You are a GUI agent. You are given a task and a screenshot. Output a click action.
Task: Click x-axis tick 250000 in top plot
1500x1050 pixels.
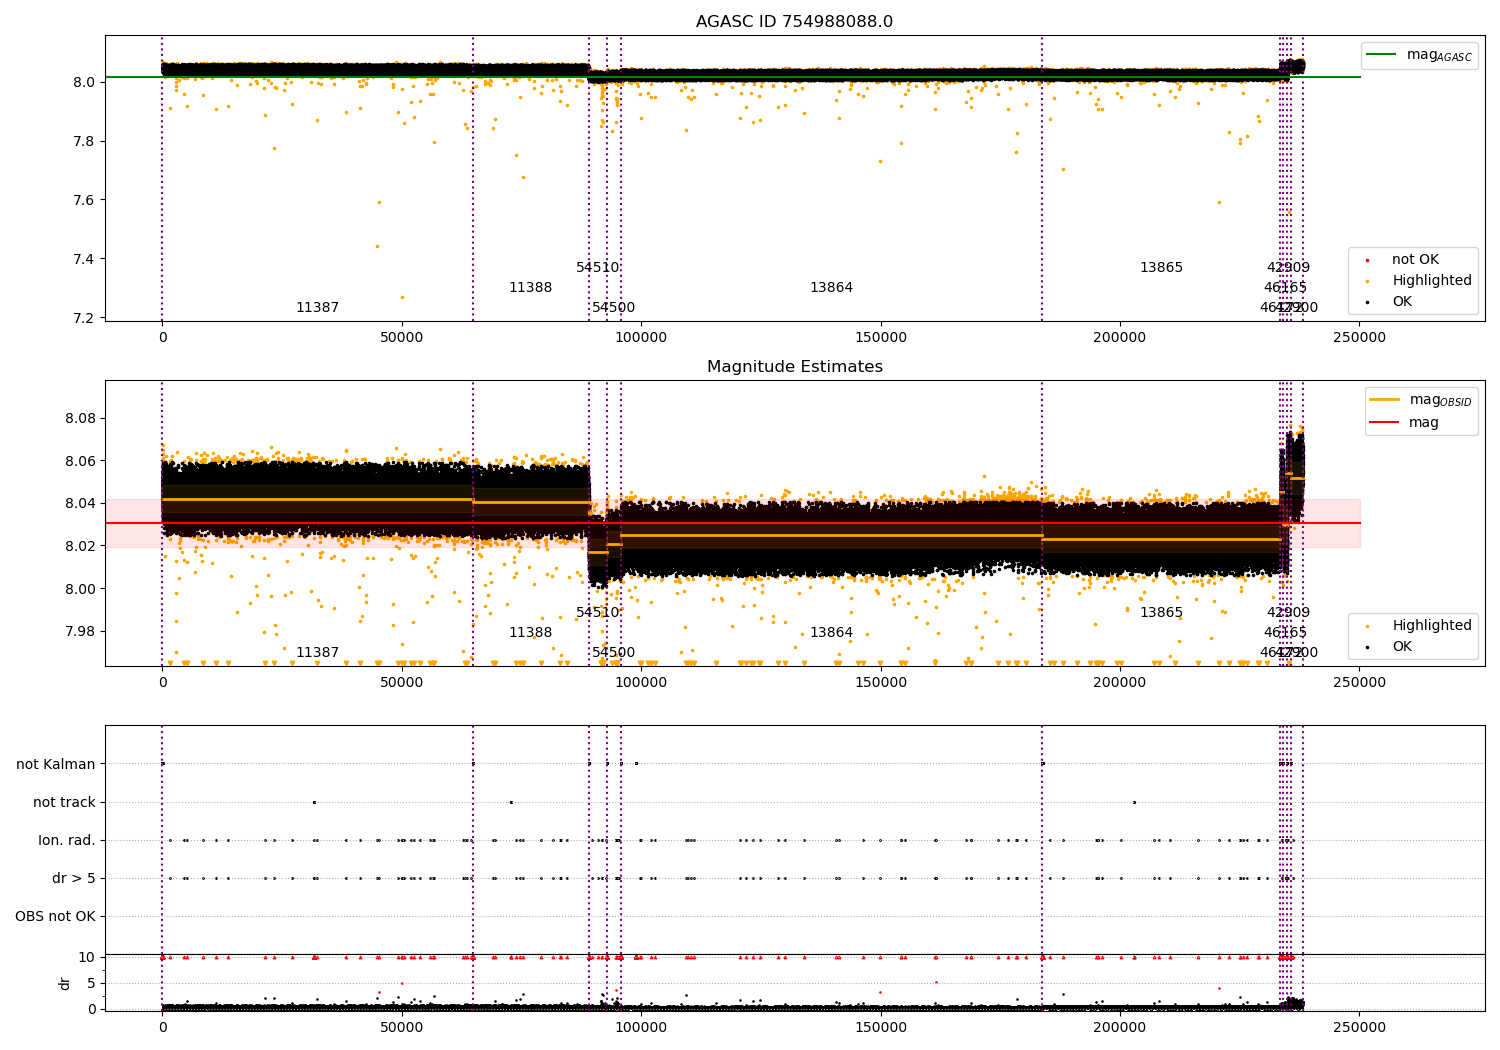pos(1360,338)
